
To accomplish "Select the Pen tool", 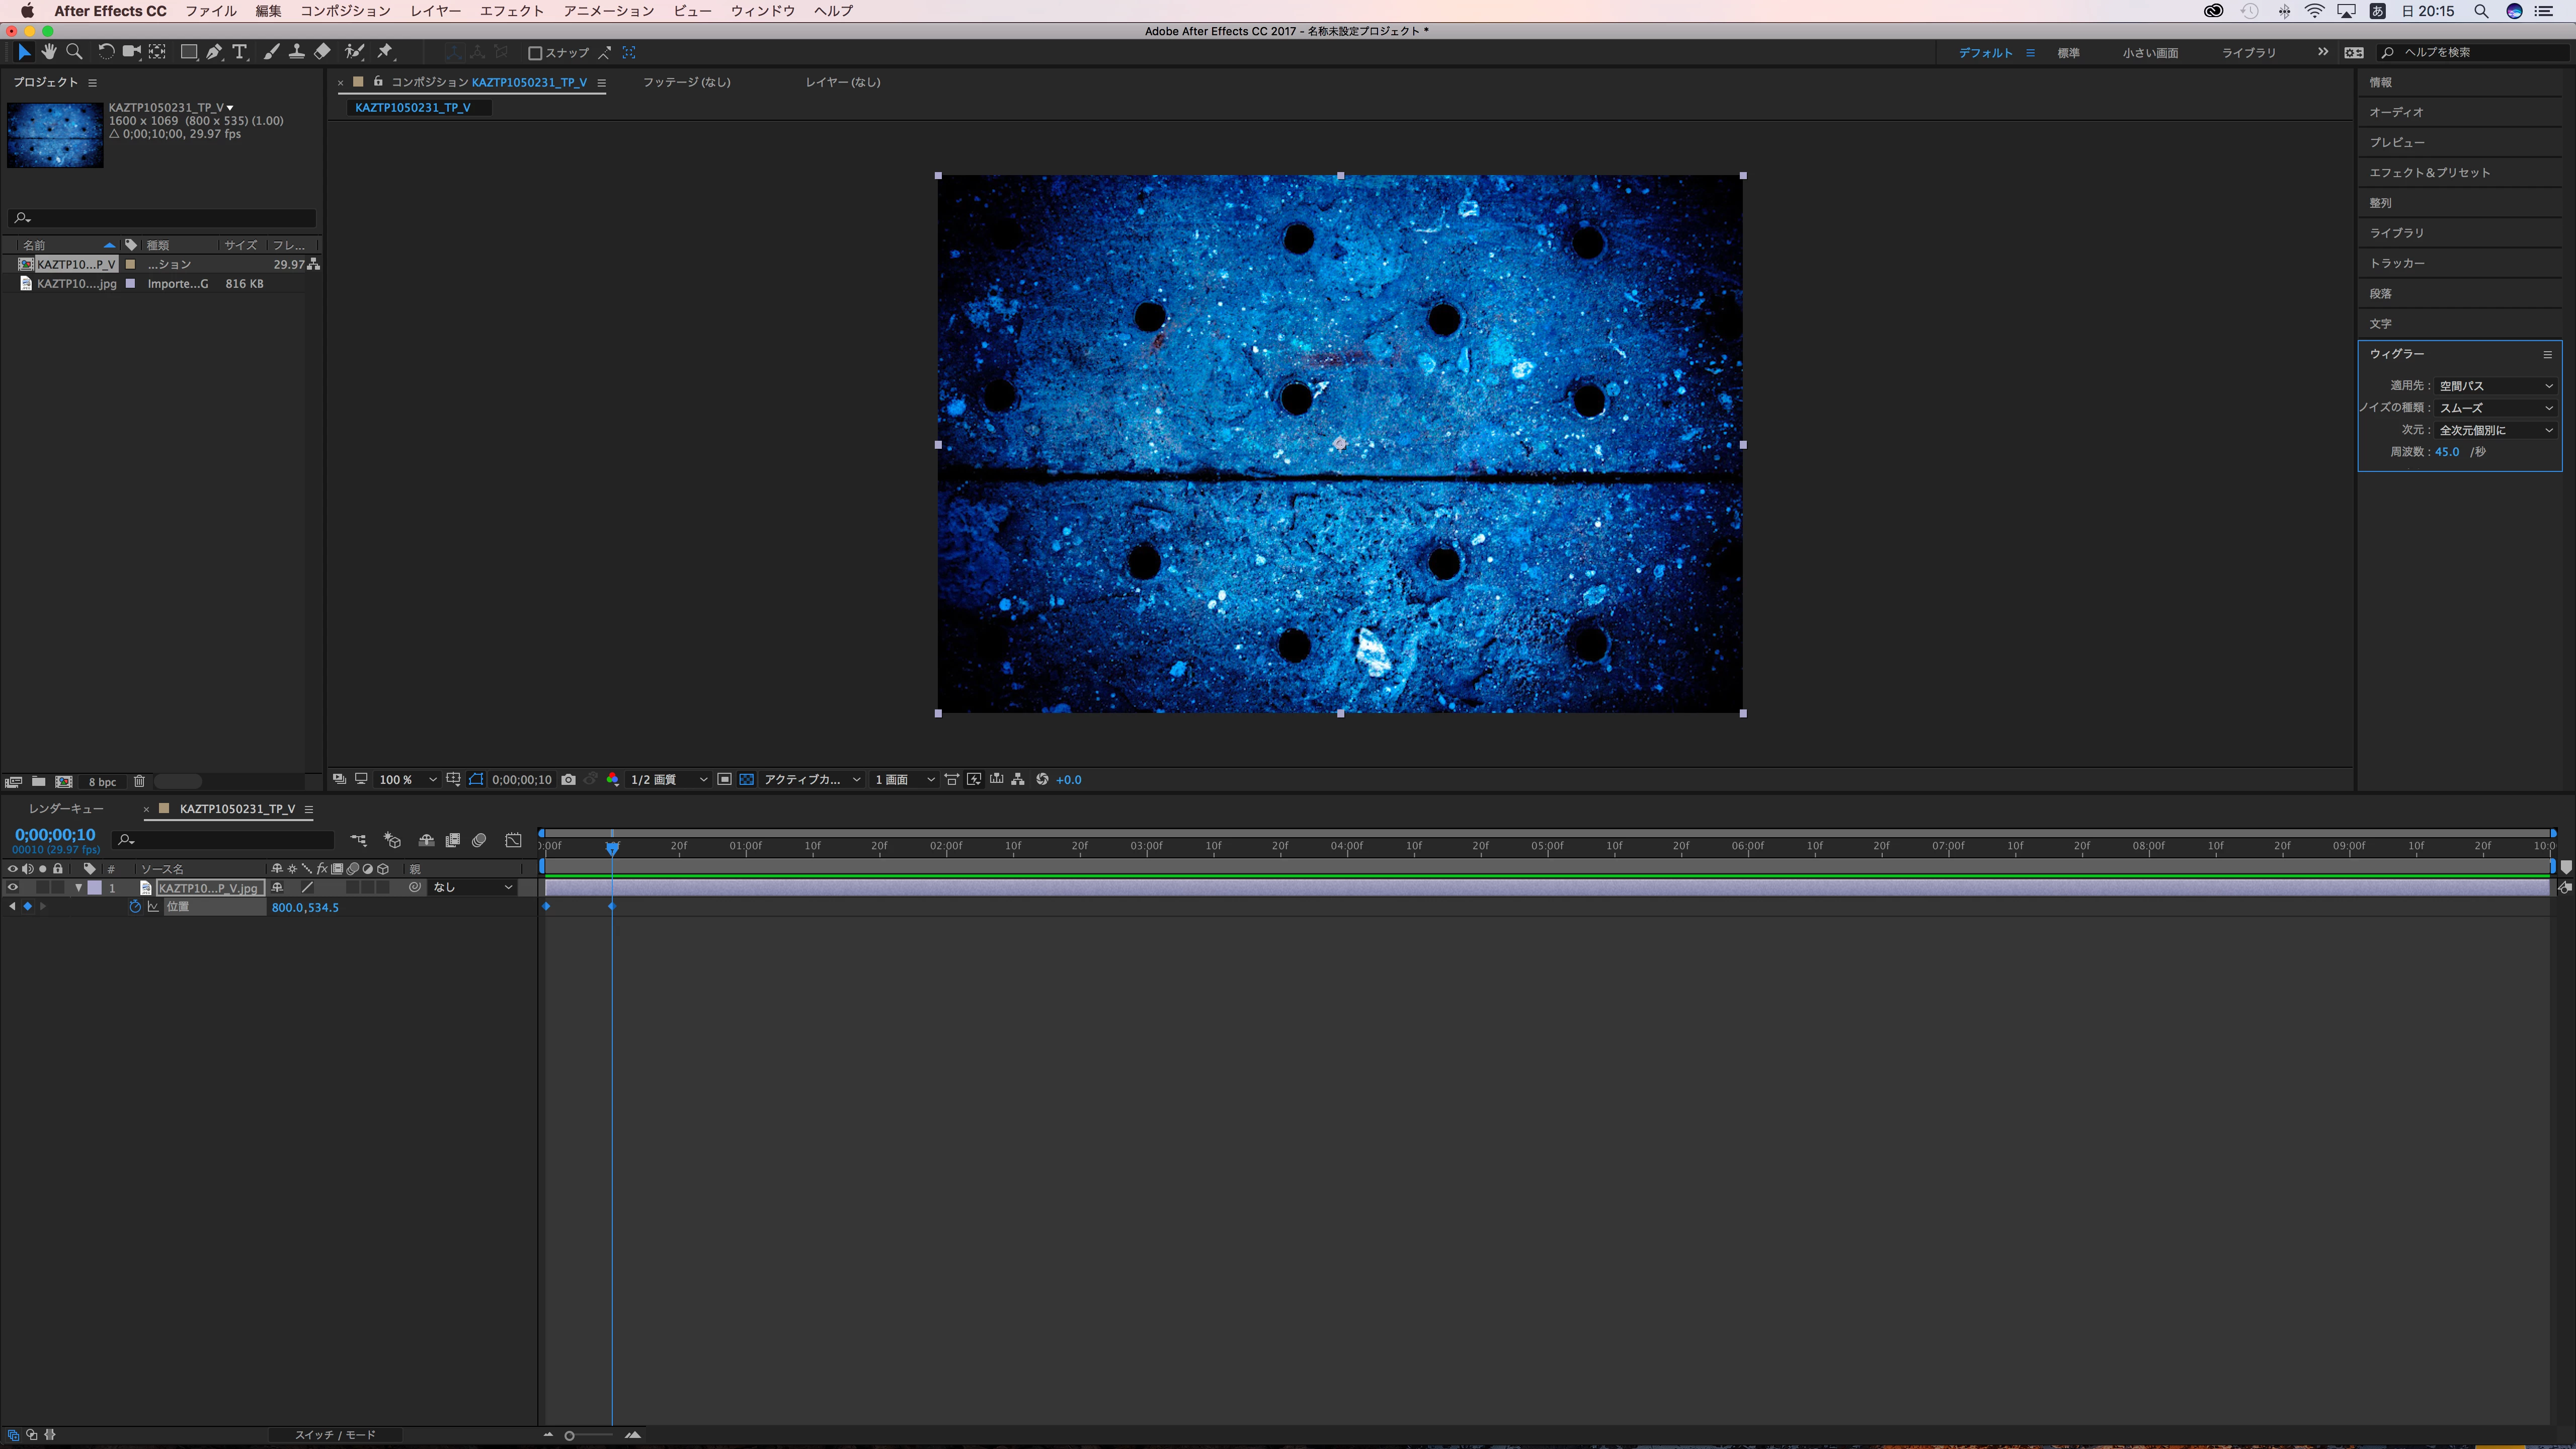I will click(214, 52).
